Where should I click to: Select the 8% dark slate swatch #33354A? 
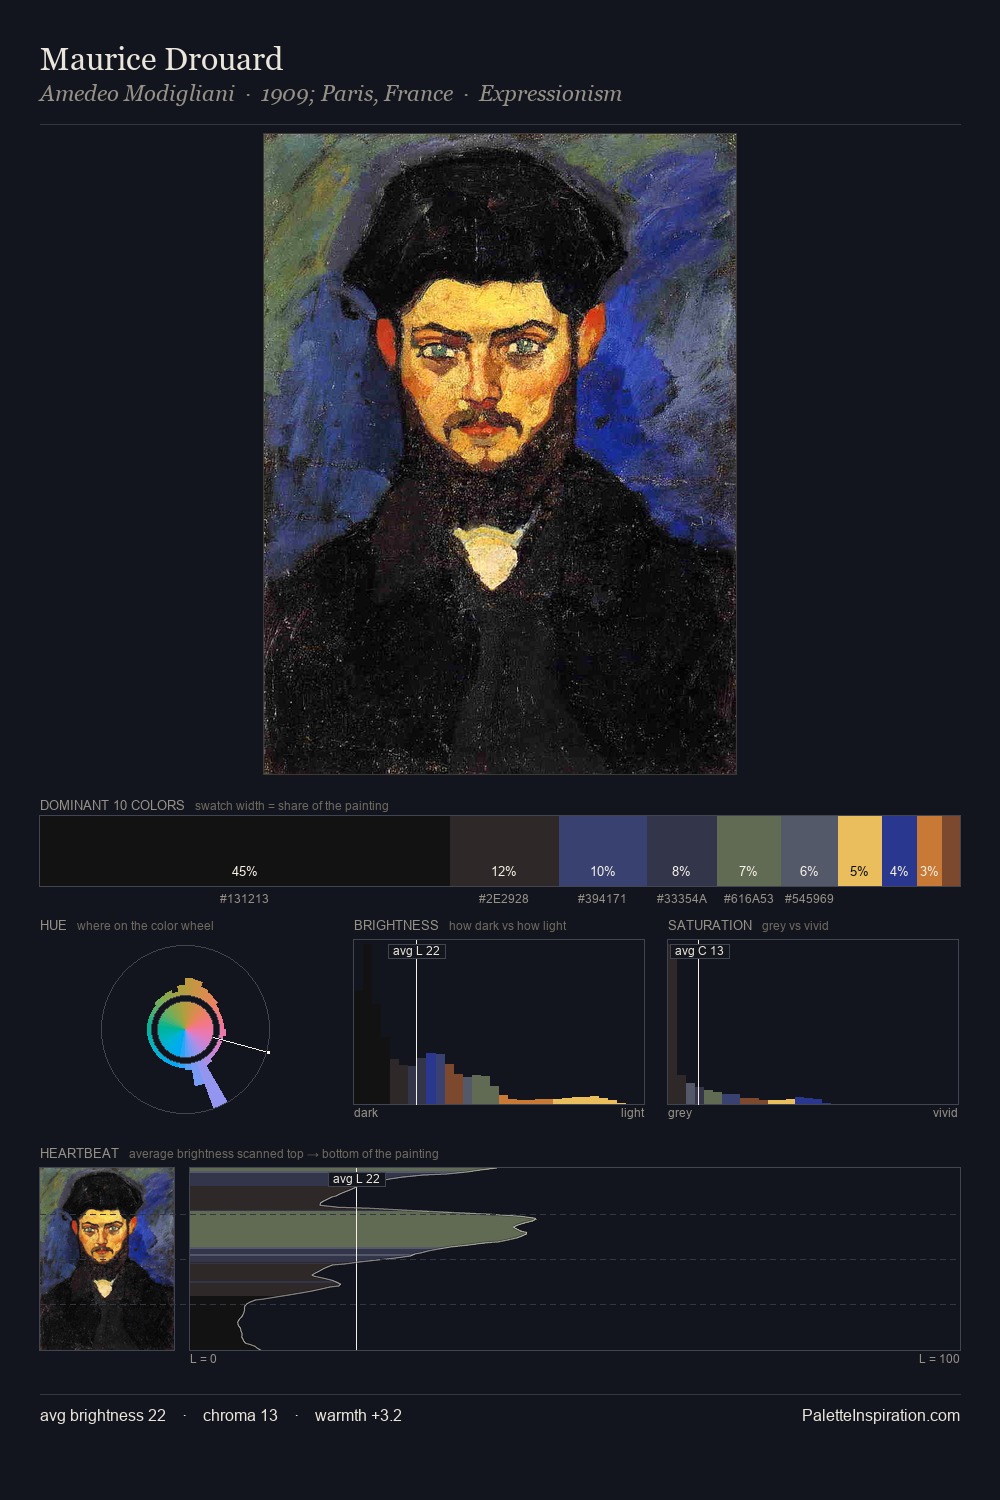(x=682, y=851)
